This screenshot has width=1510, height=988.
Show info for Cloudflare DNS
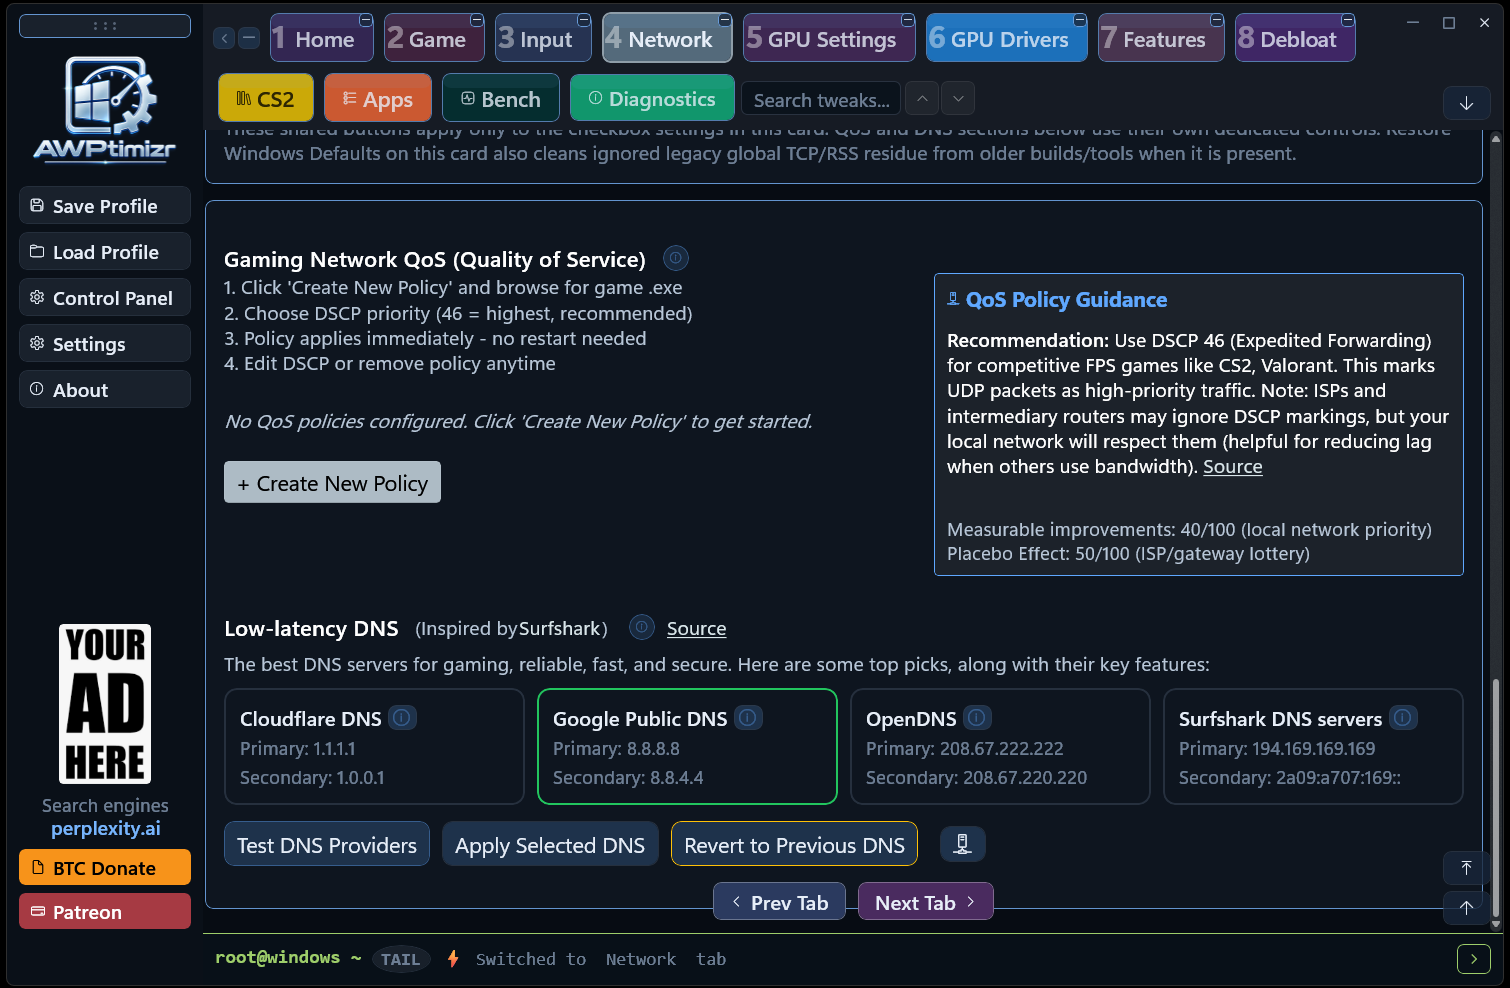coord(402,717)
